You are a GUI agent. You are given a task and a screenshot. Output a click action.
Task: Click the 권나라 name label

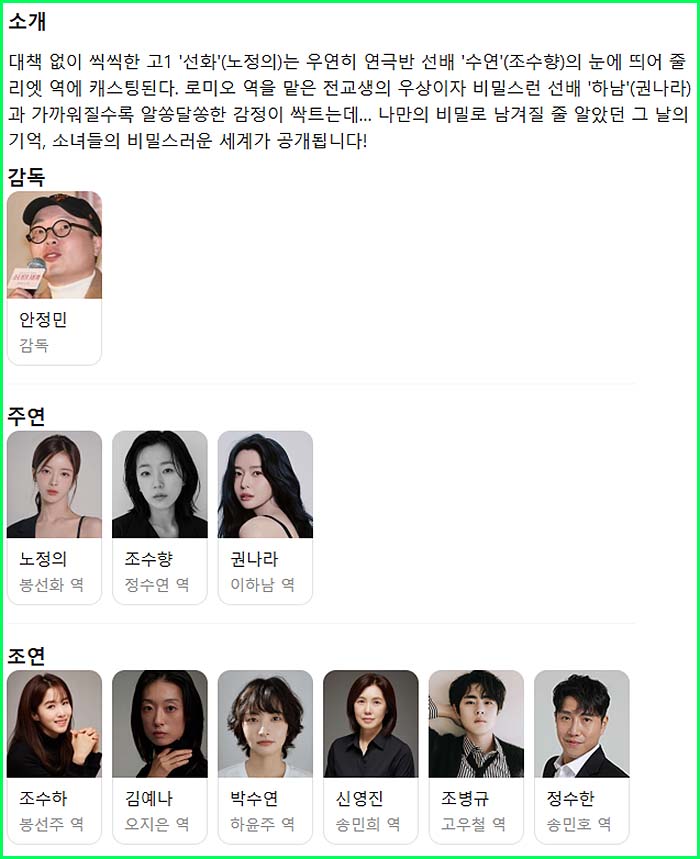254,559
